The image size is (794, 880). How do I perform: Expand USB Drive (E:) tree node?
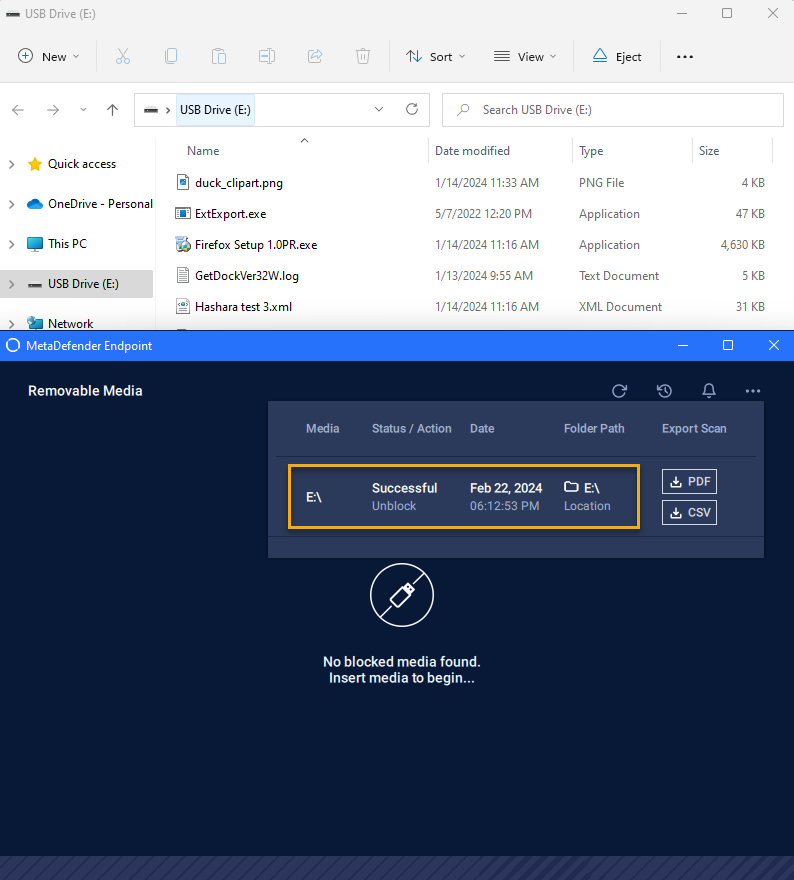11,285
